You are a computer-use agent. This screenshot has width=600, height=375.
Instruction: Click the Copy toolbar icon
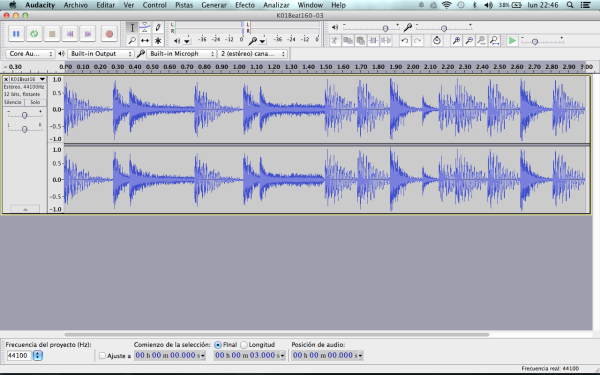[x=348, y=41]
